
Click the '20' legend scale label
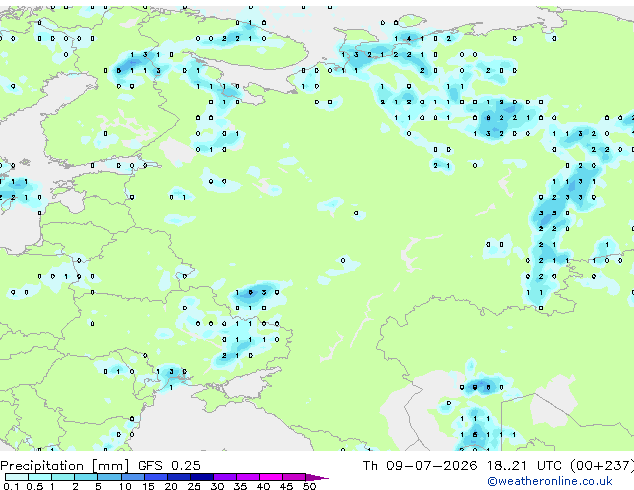coord(171,486)
